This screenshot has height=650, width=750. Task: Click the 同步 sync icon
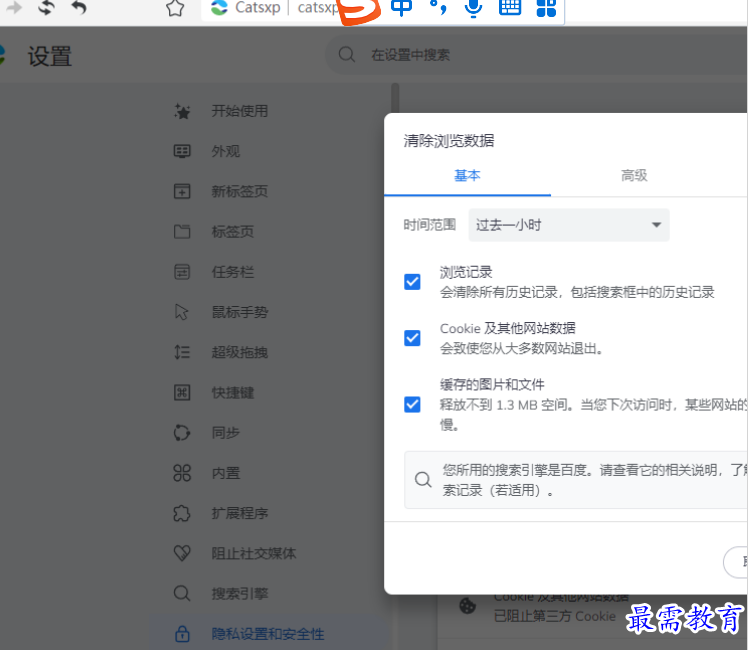click(x=182, y=433)
